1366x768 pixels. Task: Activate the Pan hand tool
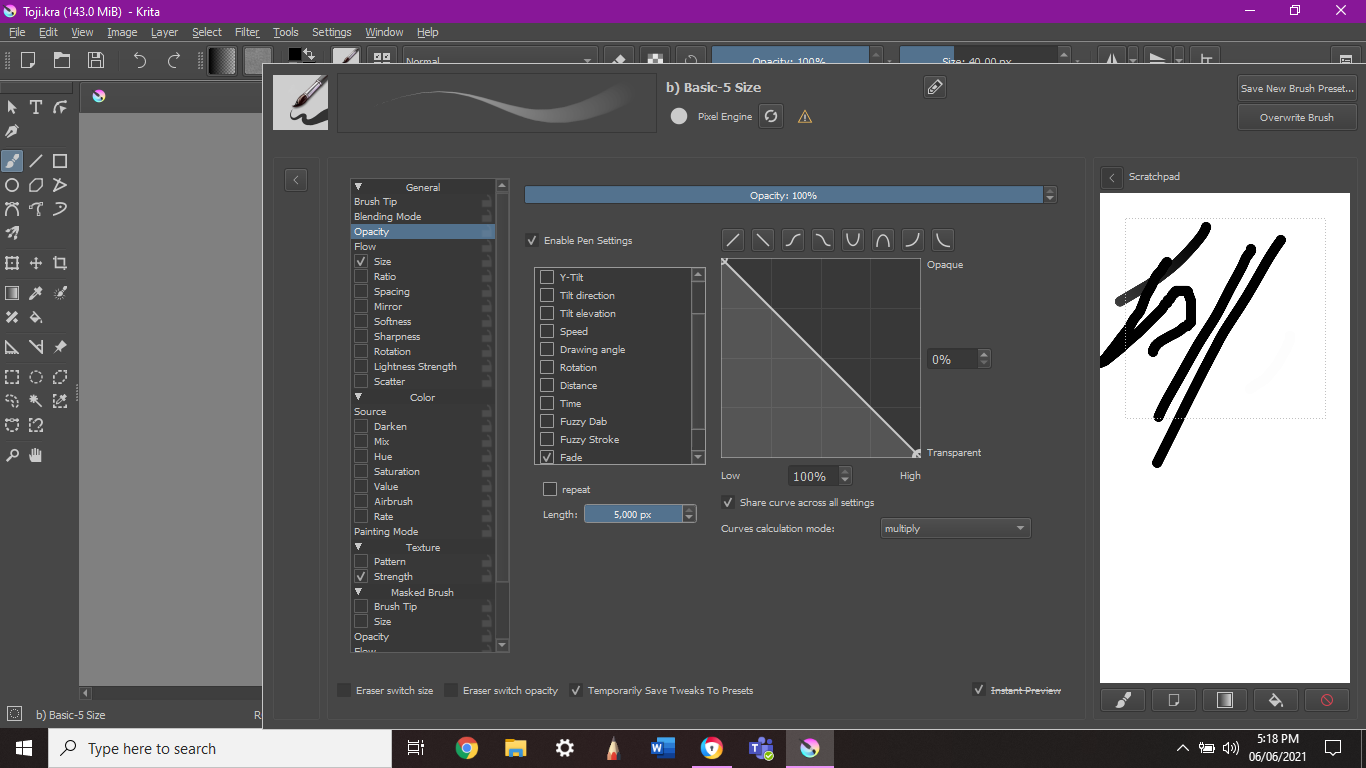(36, 455)
